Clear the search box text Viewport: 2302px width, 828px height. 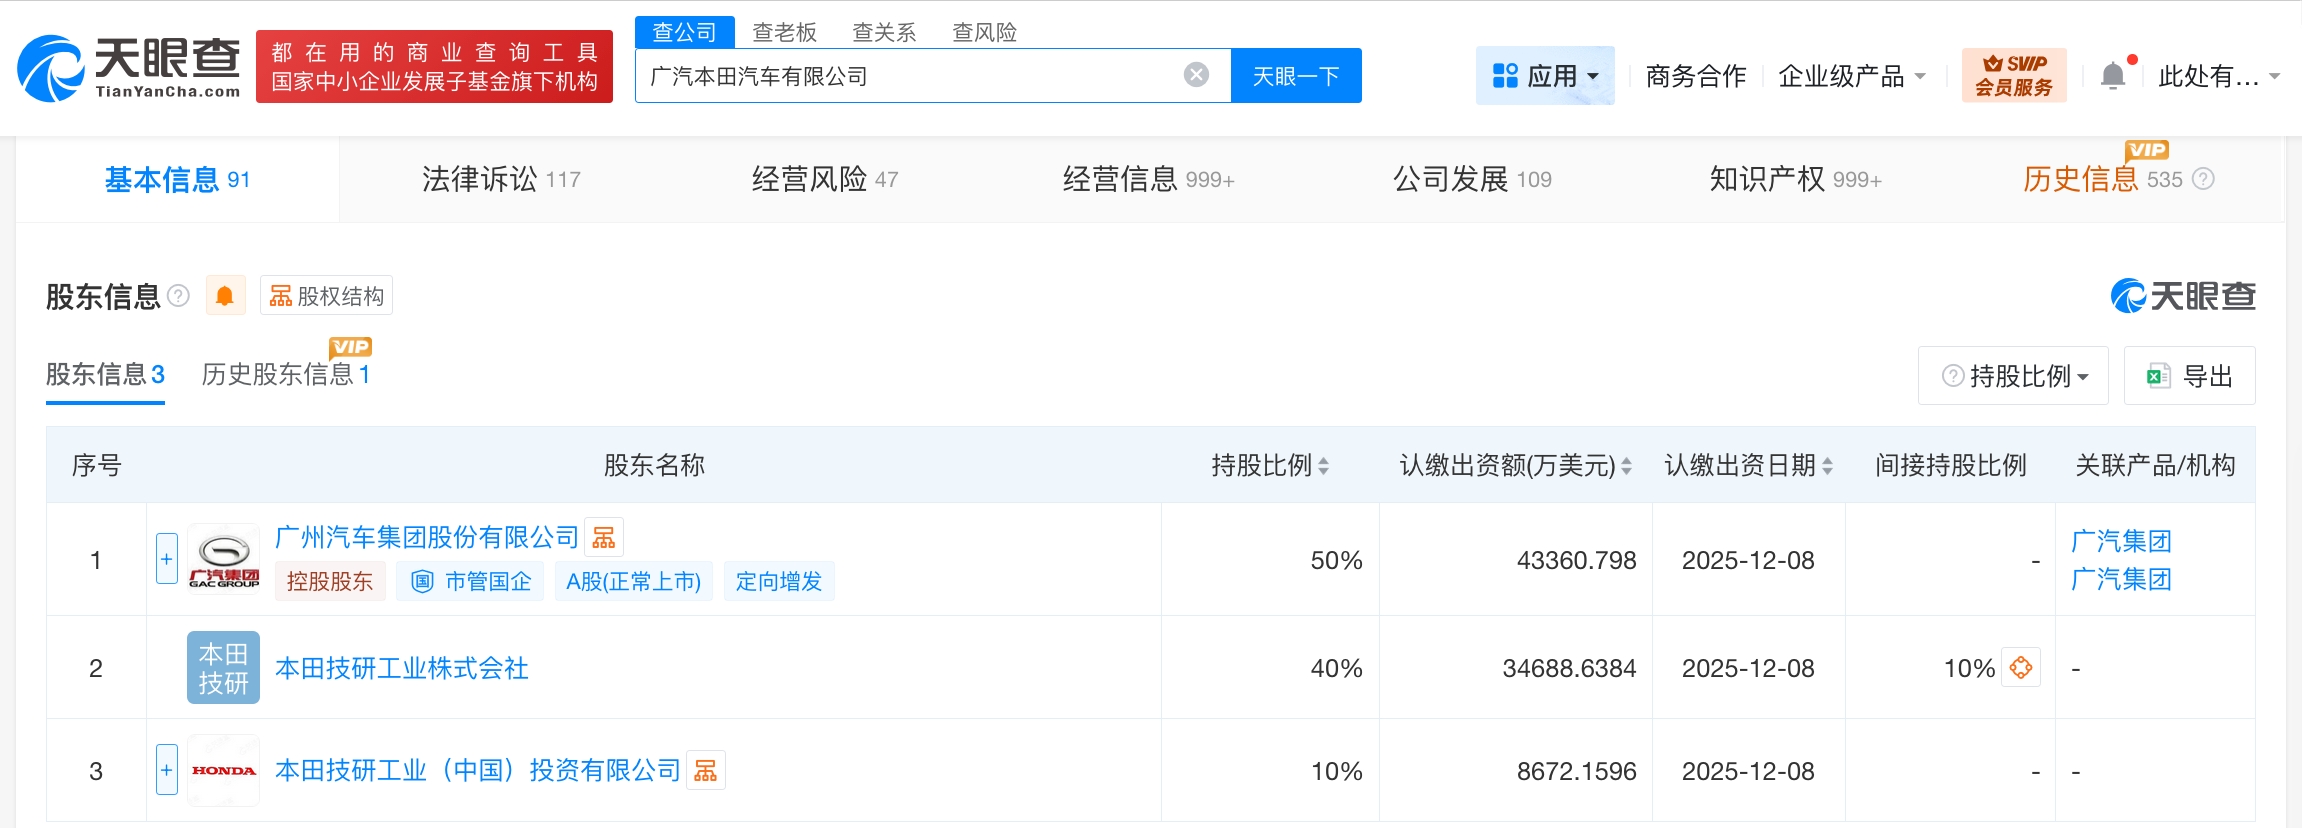tap(1196, 75)
